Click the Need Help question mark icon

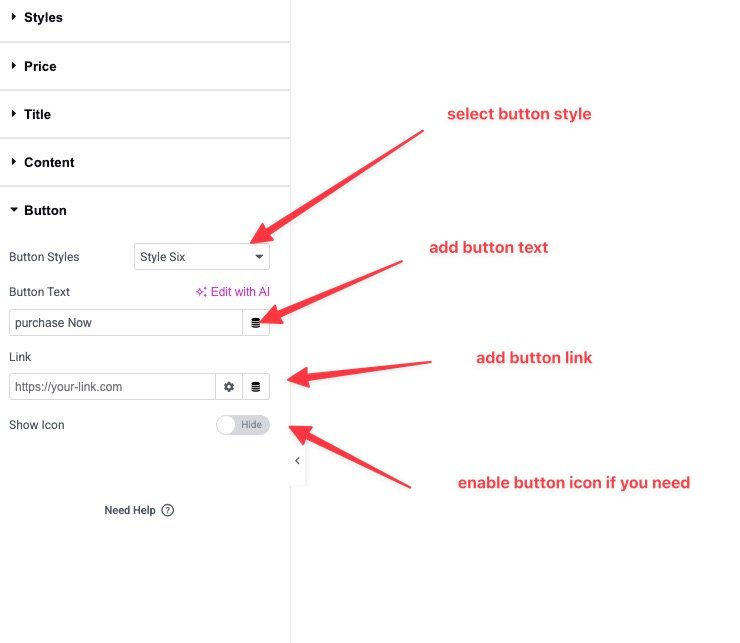[x=167, y=510]
